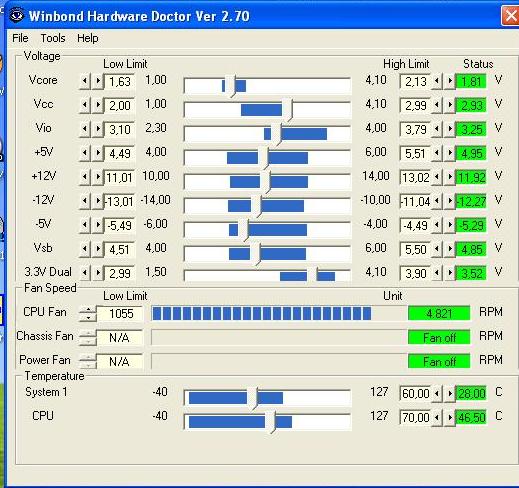Click the Vcore high limit field 2,13
Screen dimensions: 519x488
[415, 82]
